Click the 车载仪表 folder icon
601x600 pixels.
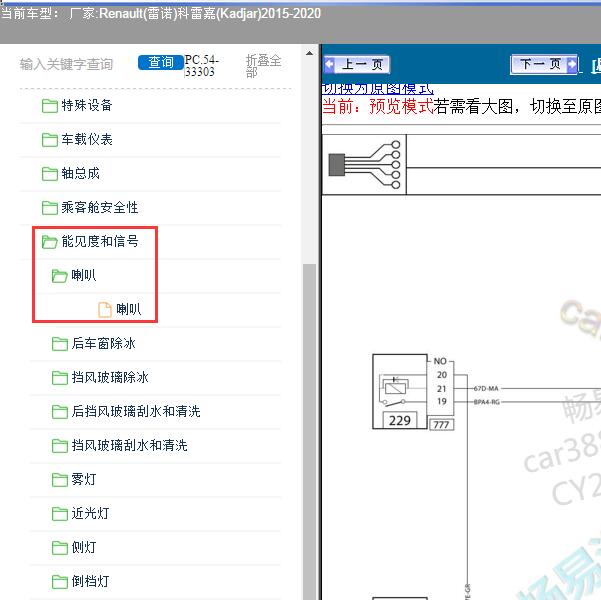[50, 140]
